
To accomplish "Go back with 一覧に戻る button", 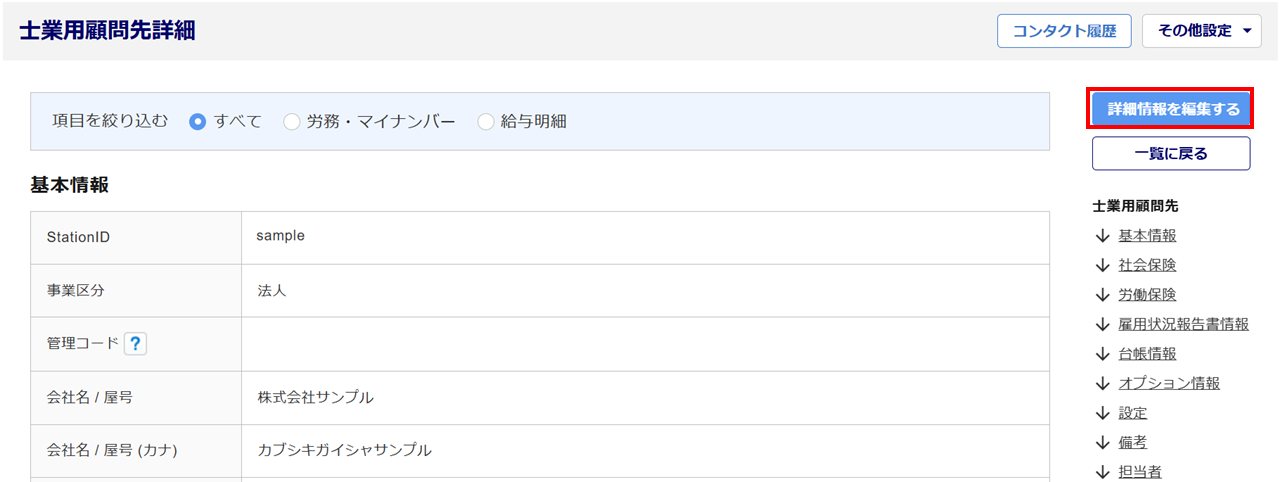I will [1170, 154].
